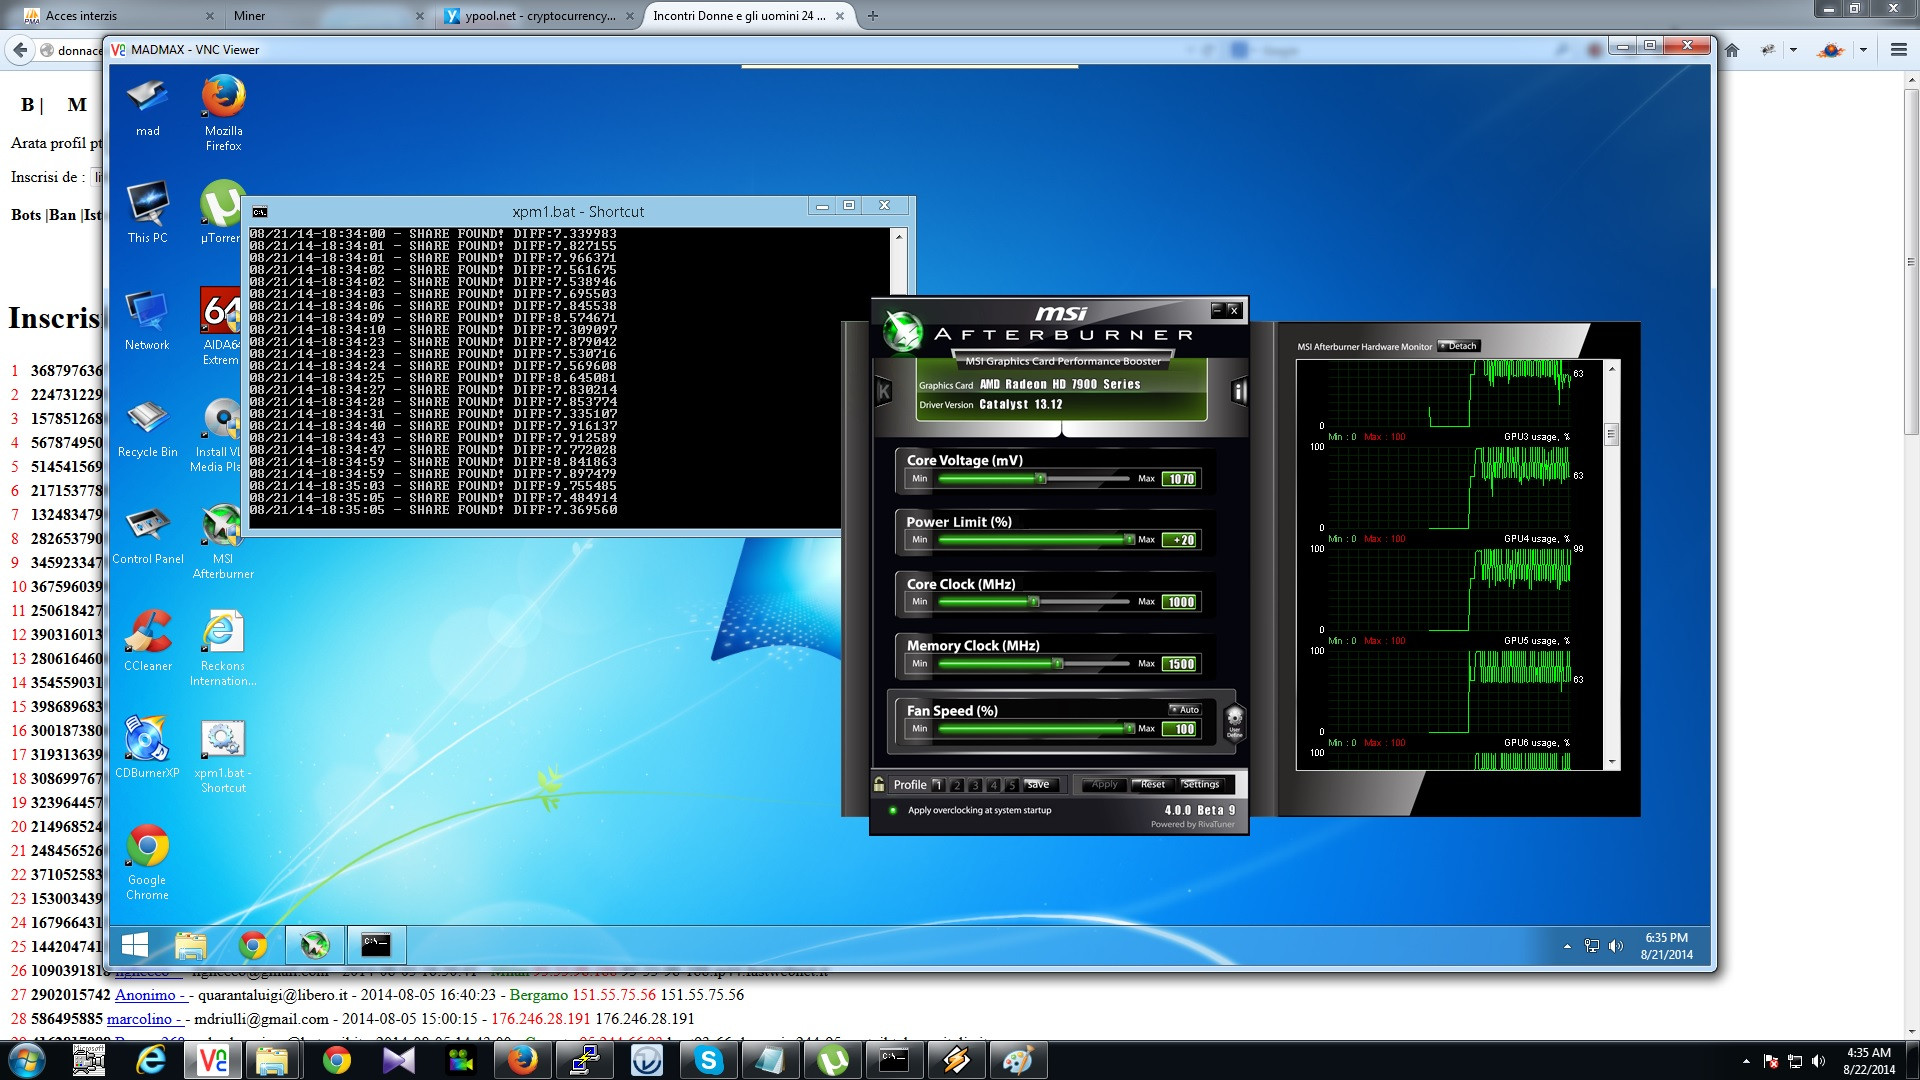Select Afterburner profile slot 1

[938, 785]
